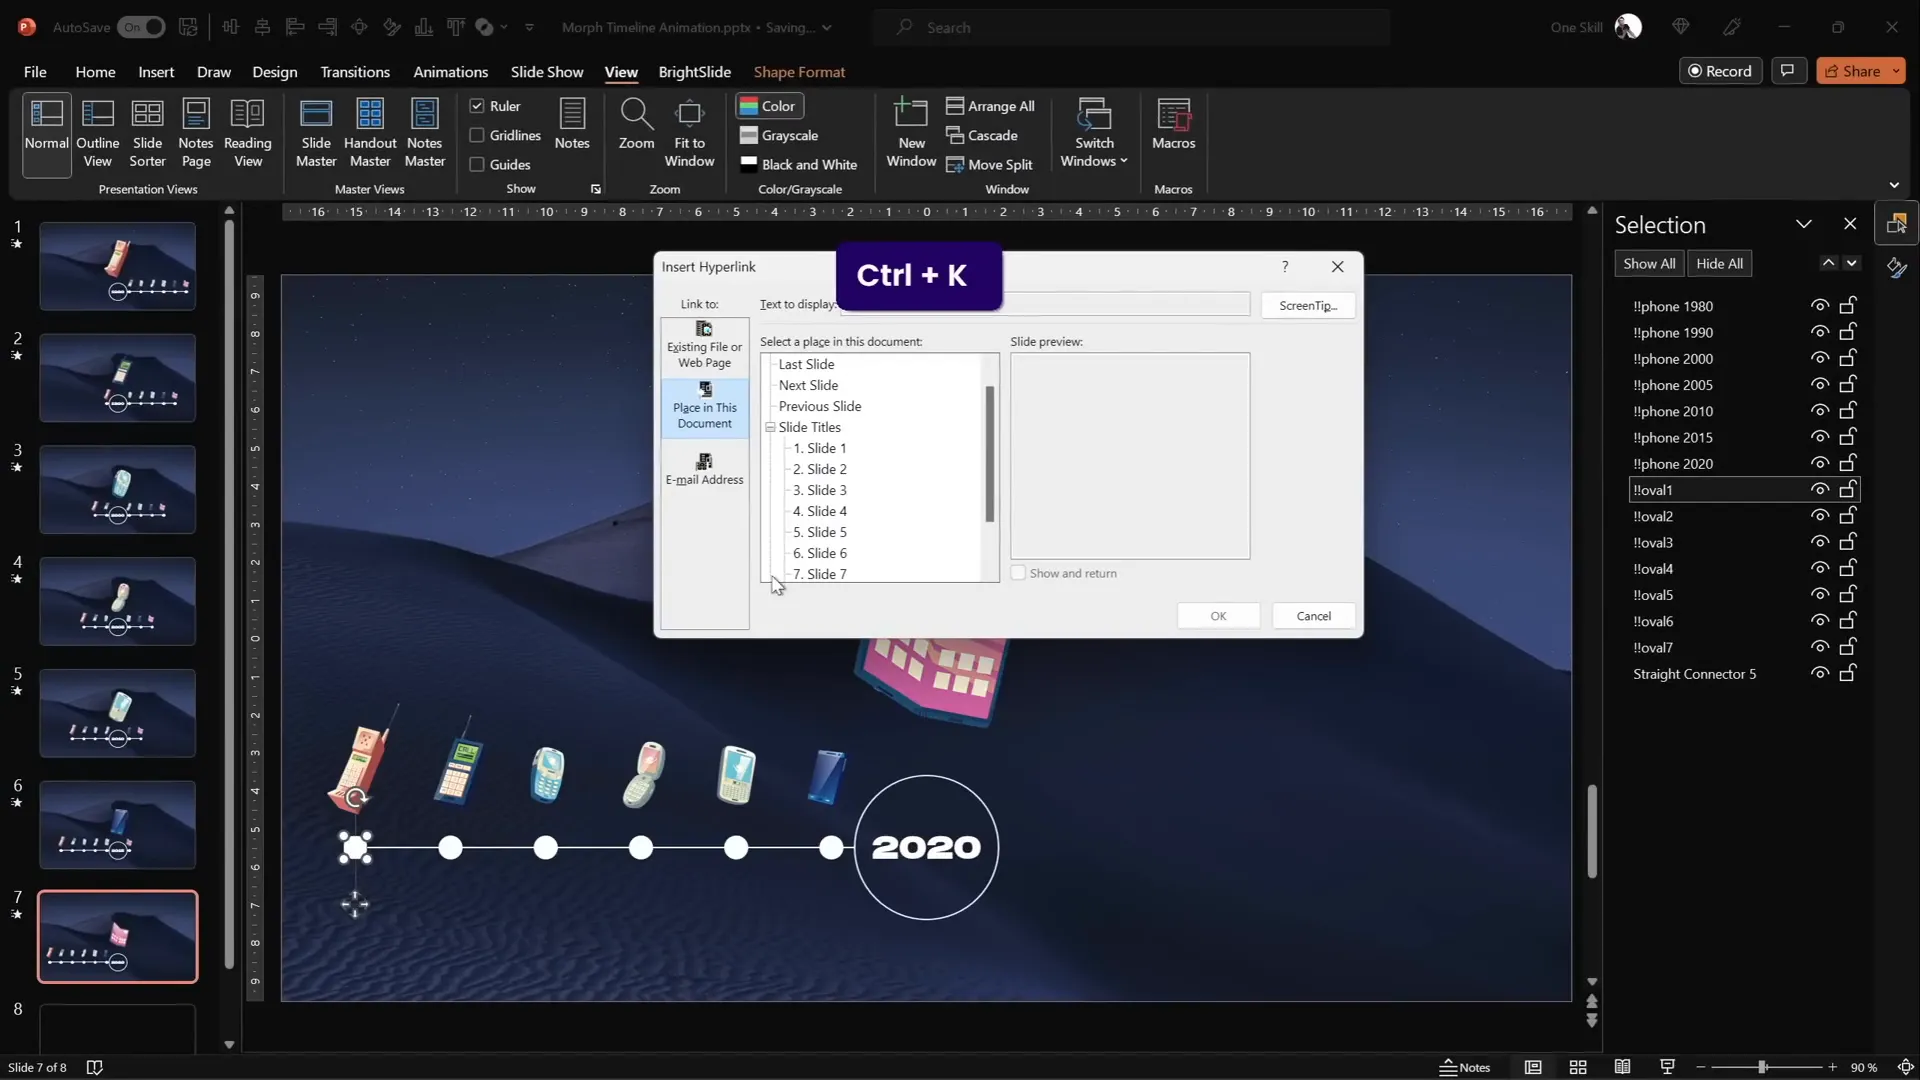1920x1080 pixels.
Task: Hide the !!phone 2000 layer eye icon
Action: pos(1819,358)
